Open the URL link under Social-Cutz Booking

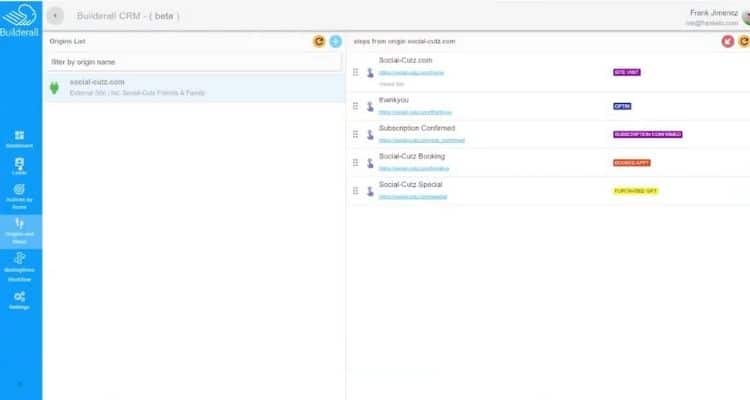click(414, 169)
